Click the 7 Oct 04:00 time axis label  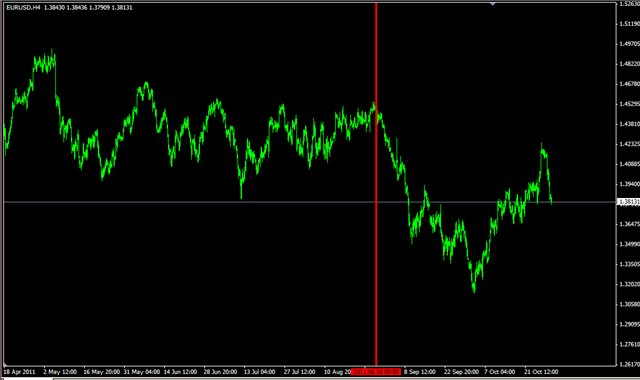click(x=500, y=372)
